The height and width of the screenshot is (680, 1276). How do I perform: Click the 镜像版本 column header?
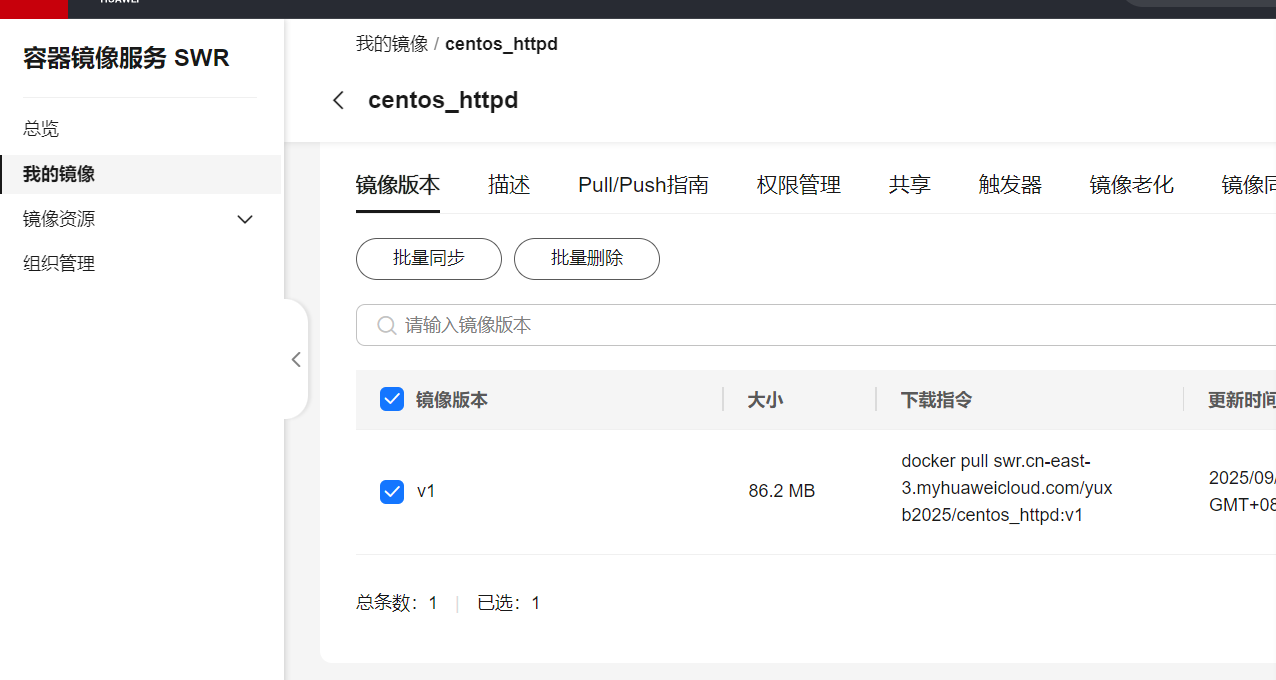click(x=452, y=400)
